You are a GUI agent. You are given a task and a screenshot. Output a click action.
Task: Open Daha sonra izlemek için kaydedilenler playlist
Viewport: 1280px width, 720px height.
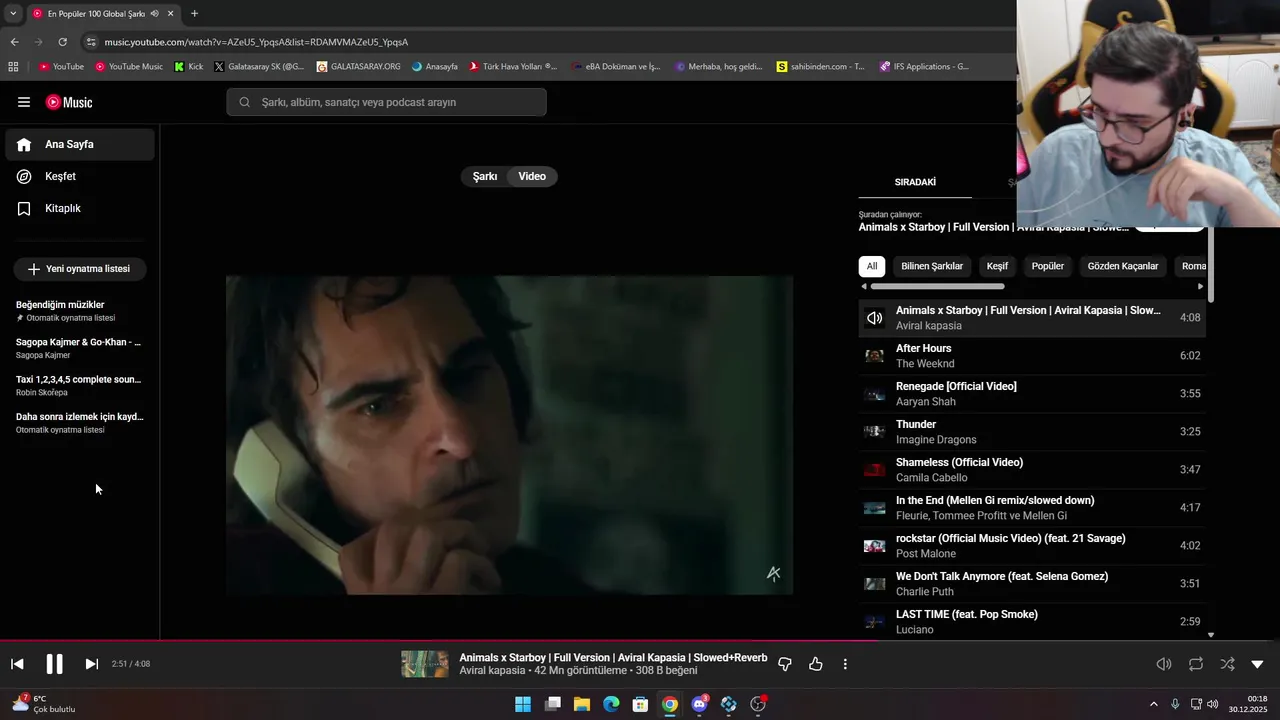pos(80,422)
